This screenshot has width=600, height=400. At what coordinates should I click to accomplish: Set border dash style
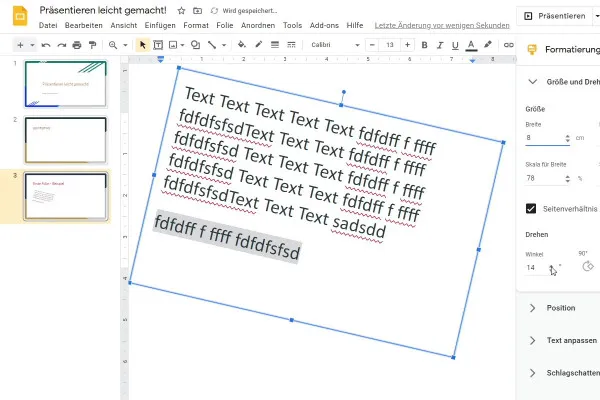291,45
